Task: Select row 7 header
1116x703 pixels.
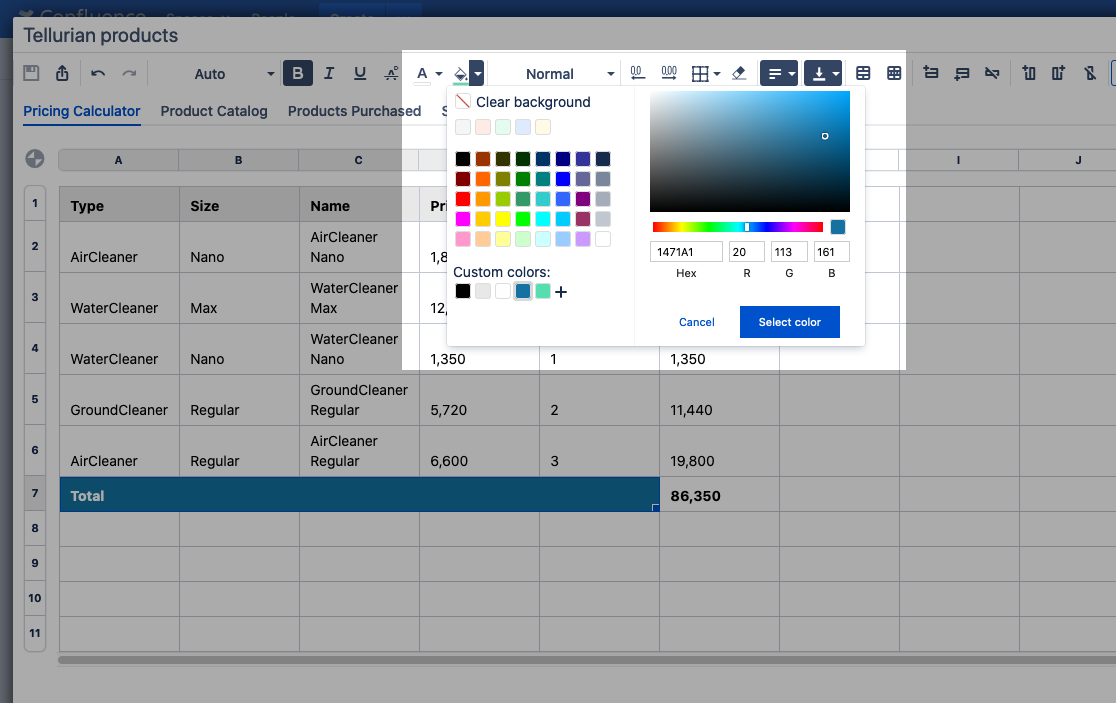Action: tap(35, 493)
